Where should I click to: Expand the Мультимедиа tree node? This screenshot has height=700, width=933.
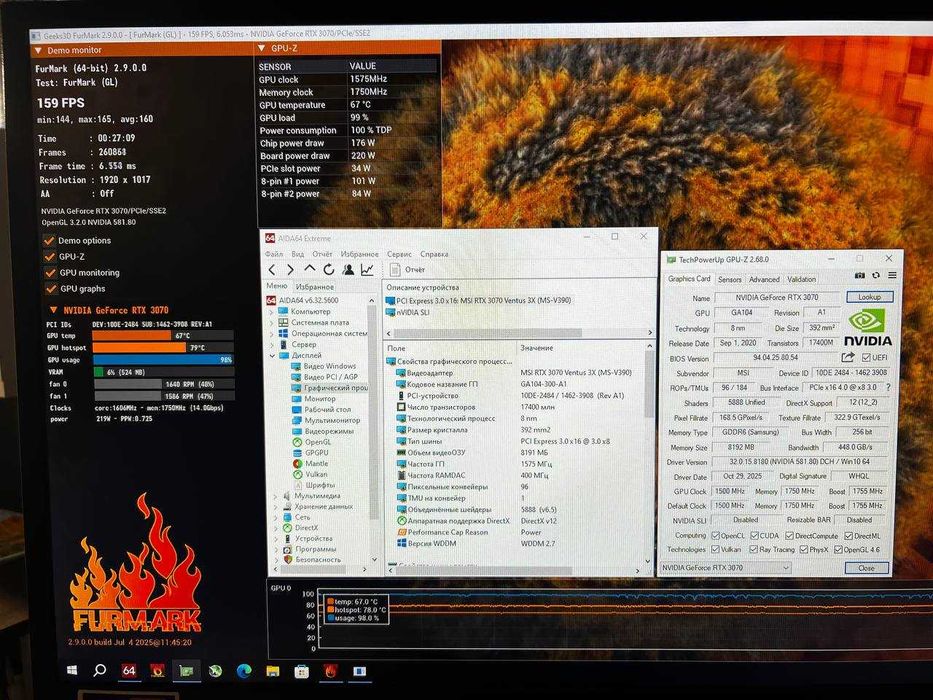275,496
